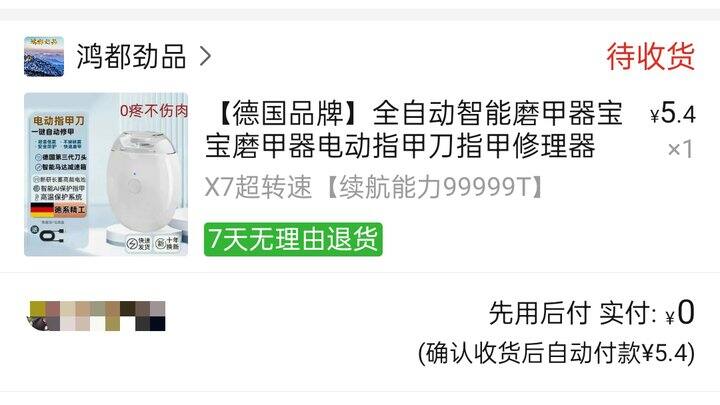Viewport: 720px width, 405px height.
Task: Tap the 7天无理由退货 green badge
Action: [x=293, y=239]
